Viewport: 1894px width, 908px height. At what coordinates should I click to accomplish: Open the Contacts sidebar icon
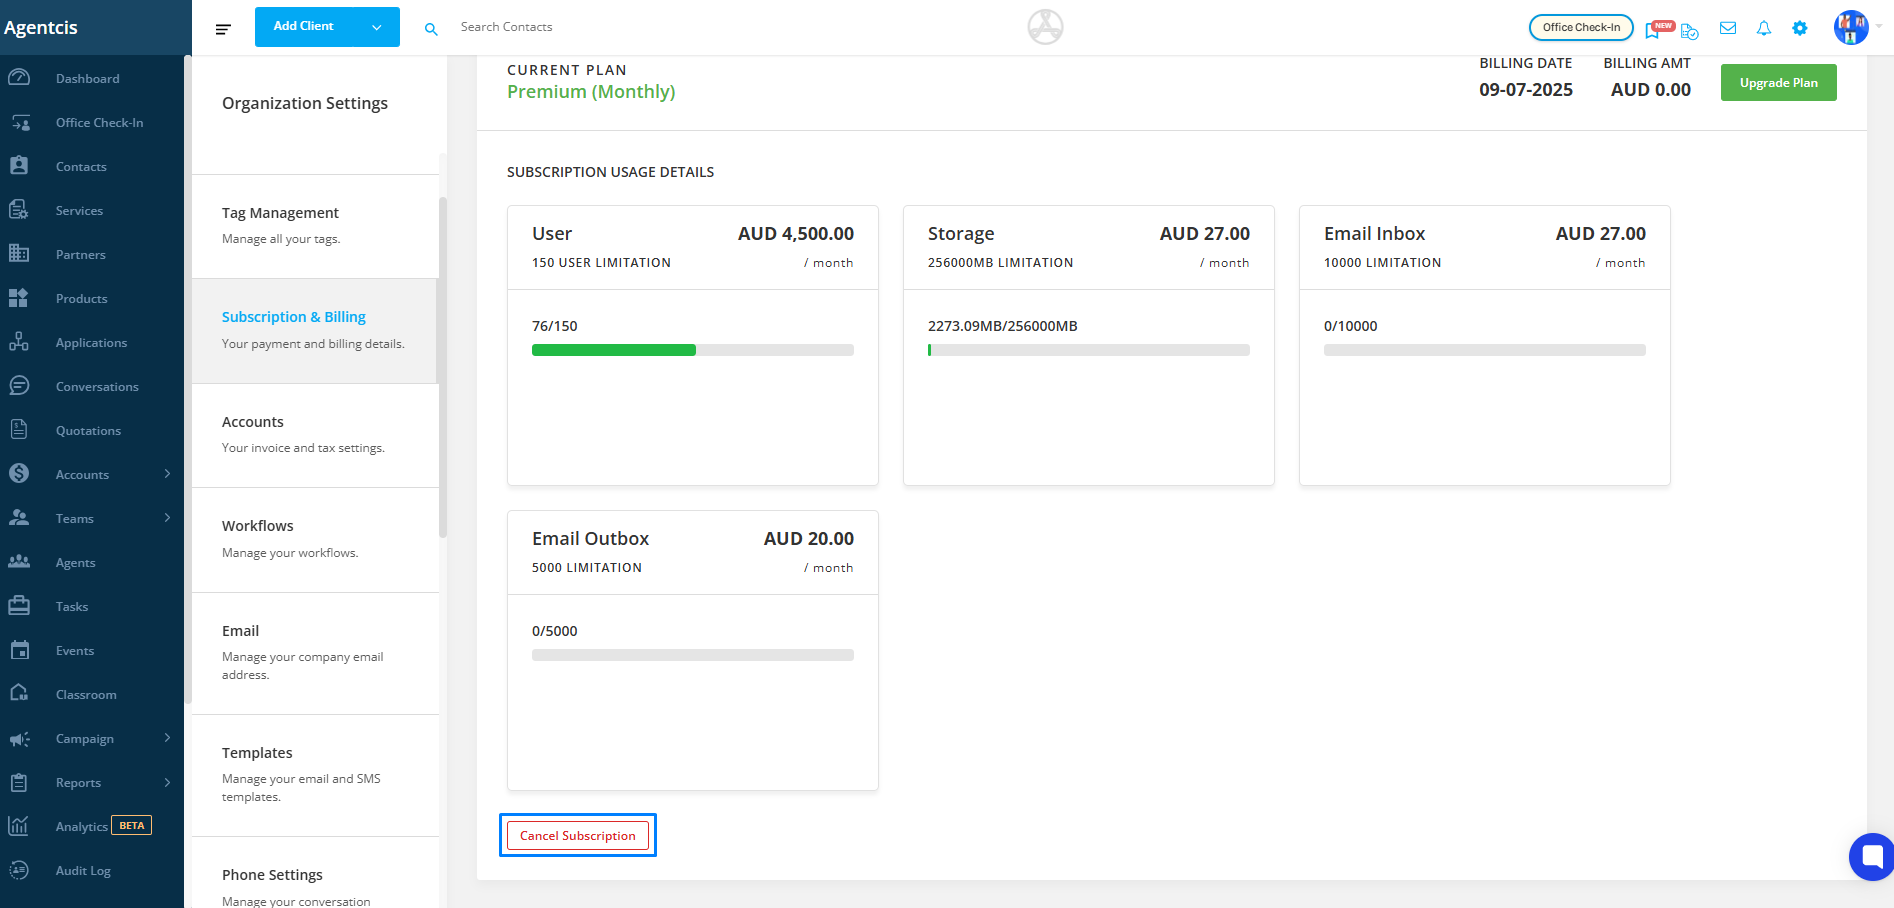click(x=19, y=166)
